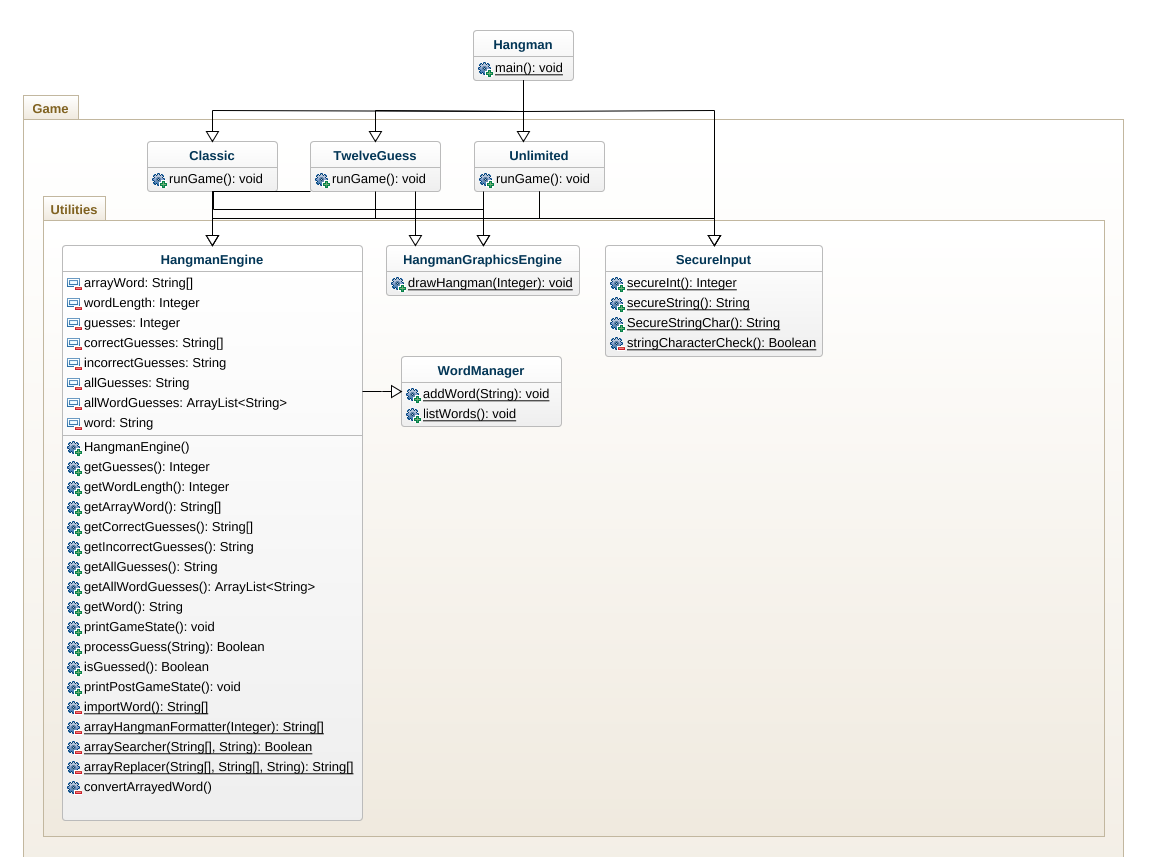Click the method icon beside secureString(): String
This screenshot has height=857, width=1150.
[x=617, y=304]
